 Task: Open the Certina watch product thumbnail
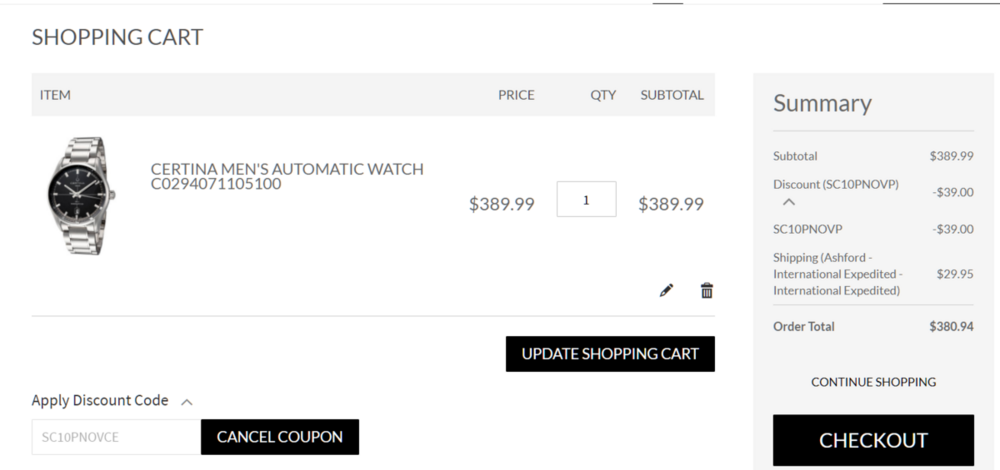pyautogui.click(x=78, y=196)
